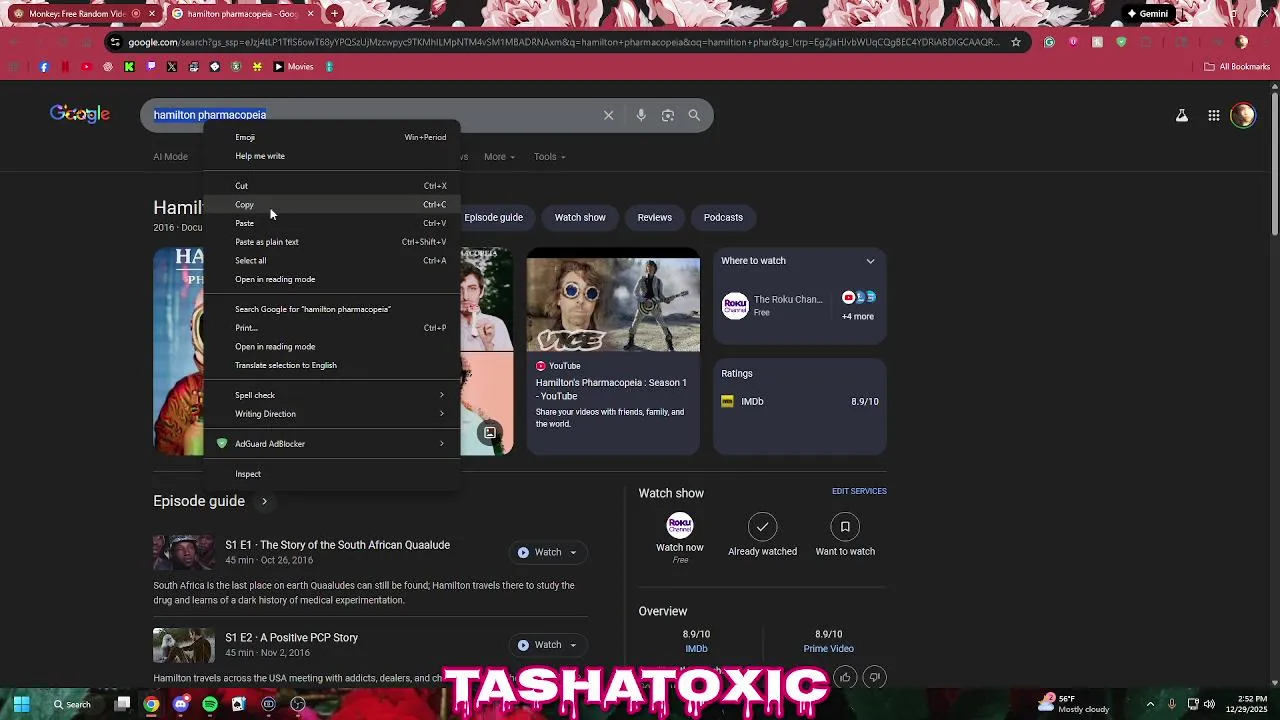1280x720 pixels.
Task: Open X (Twitter) bookmark icon
Action: (x=172, y=67)
